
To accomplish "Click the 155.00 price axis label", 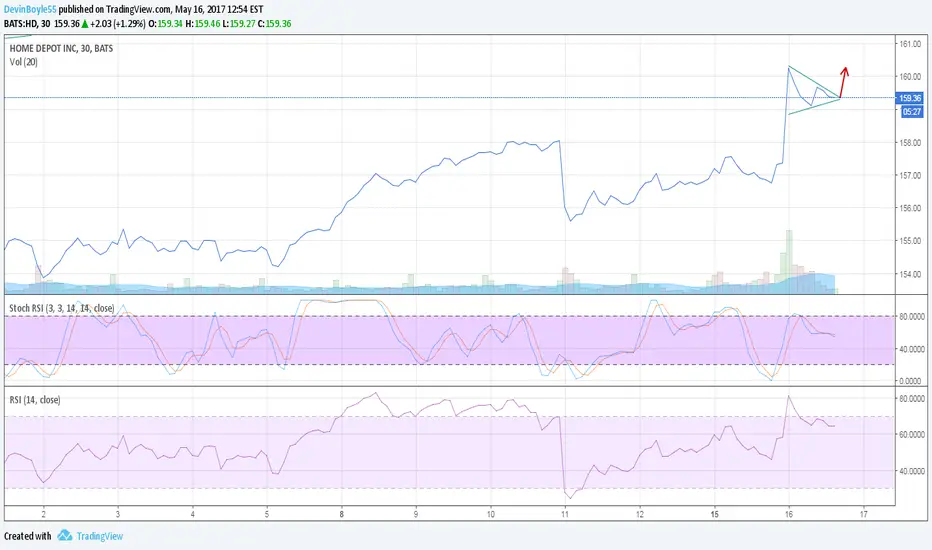I will click(910, 241).
